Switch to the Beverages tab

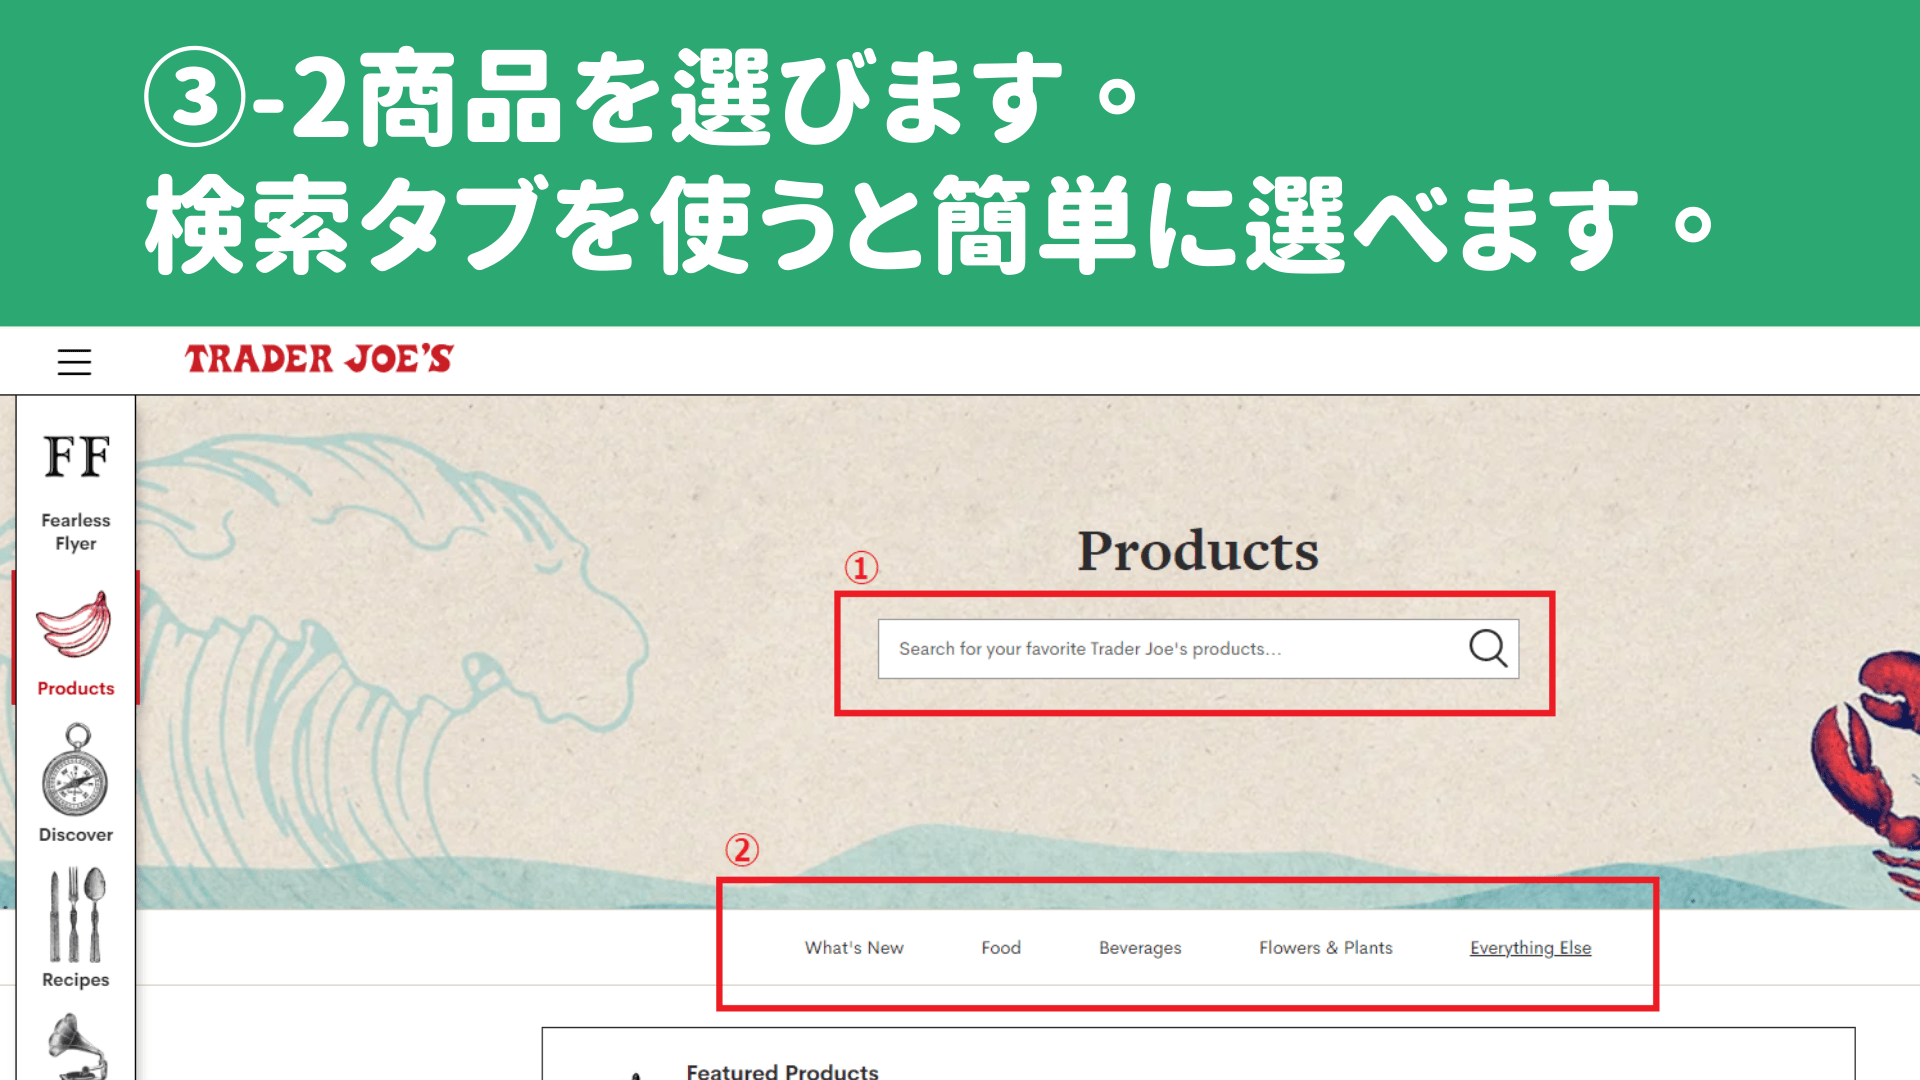point(1140,947)
